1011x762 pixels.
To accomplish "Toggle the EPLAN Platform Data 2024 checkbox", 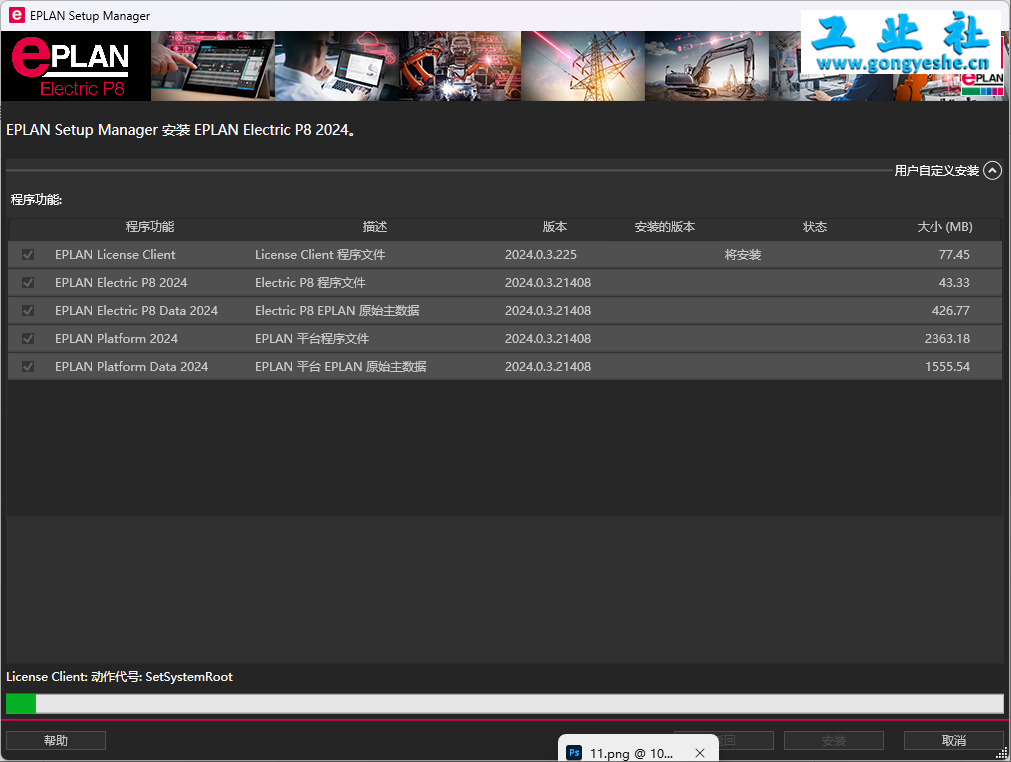I will [x=28, y=366].
